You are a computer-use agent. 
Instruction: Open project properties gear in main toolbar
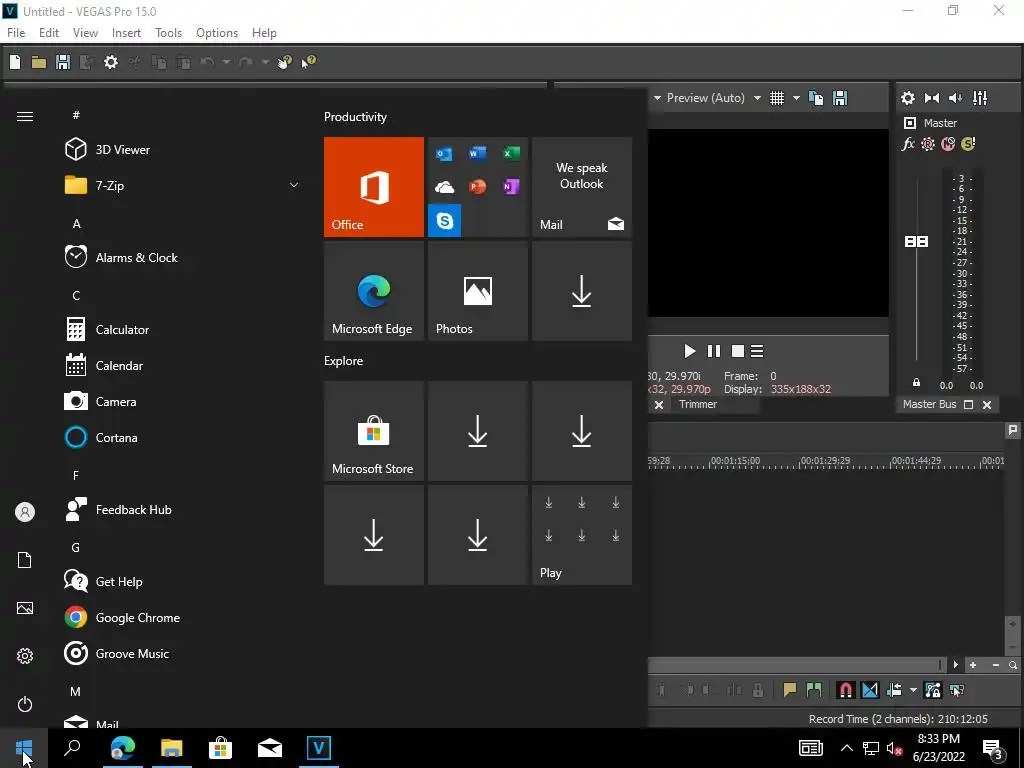point(111,62)
